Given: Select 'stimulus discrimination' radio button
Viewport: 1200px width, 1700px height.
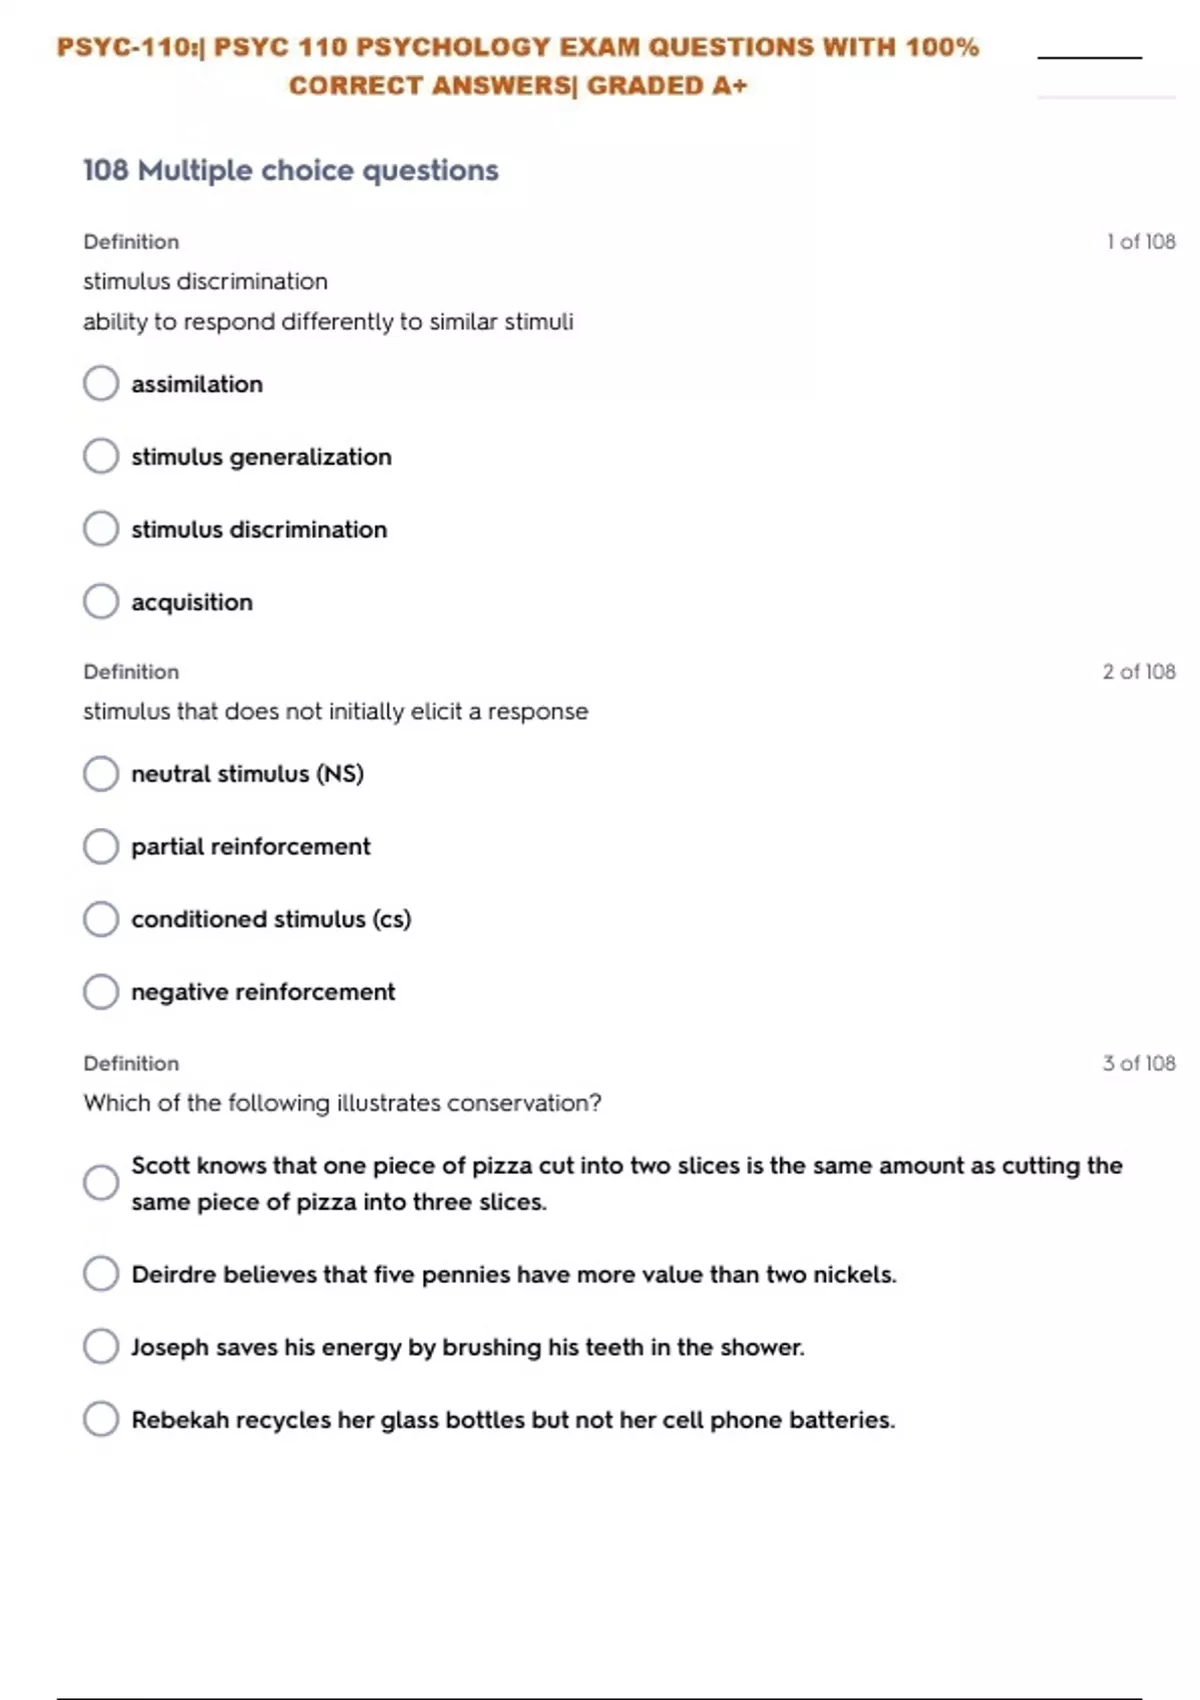Looking at the screenshot, I should coord(101,529).
